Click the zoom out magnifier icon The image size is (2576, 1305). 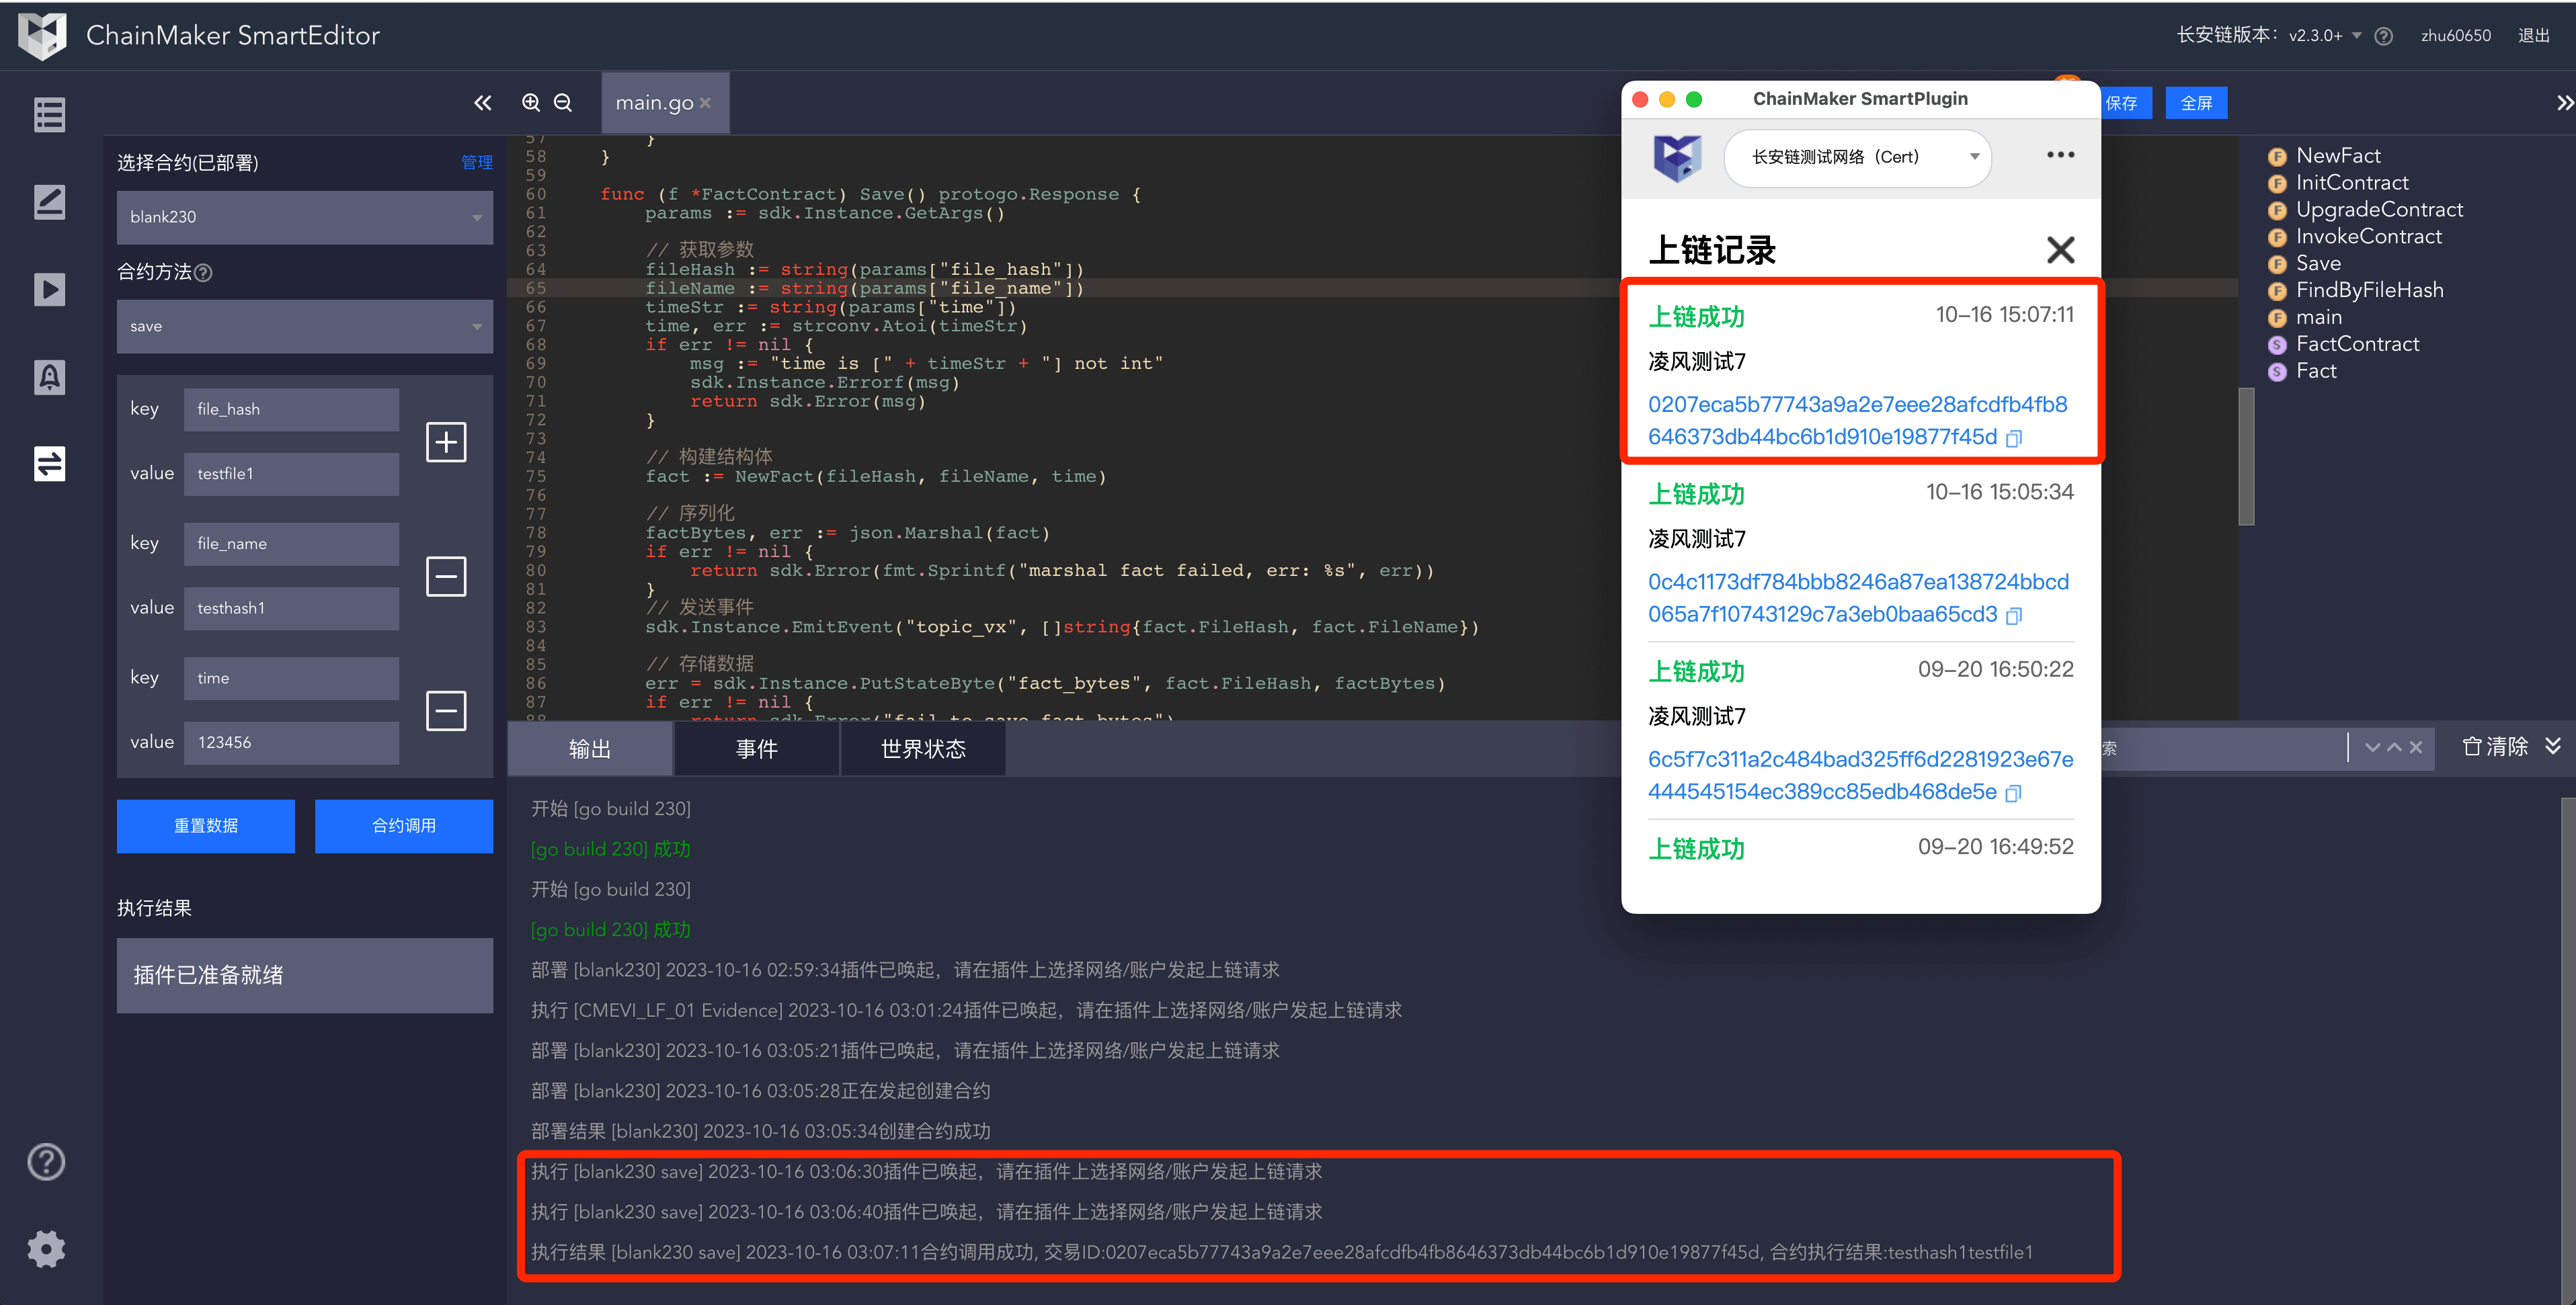[563, 103]
